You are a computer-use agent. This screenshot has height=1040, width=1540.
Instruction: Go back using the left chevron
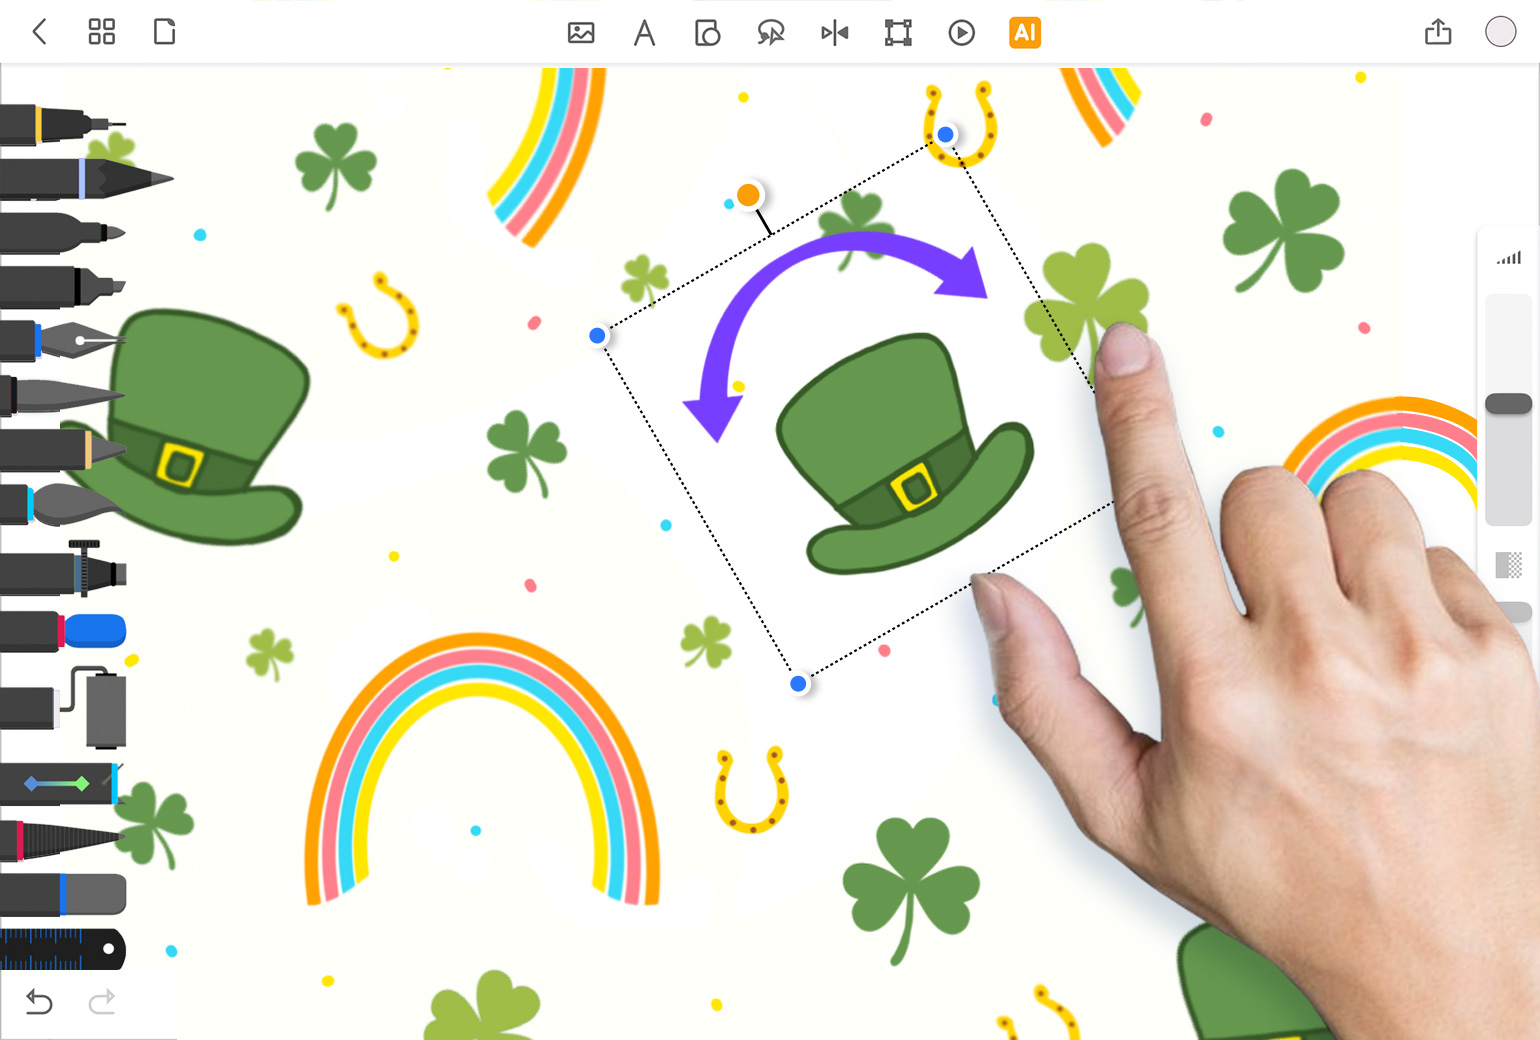40,32
